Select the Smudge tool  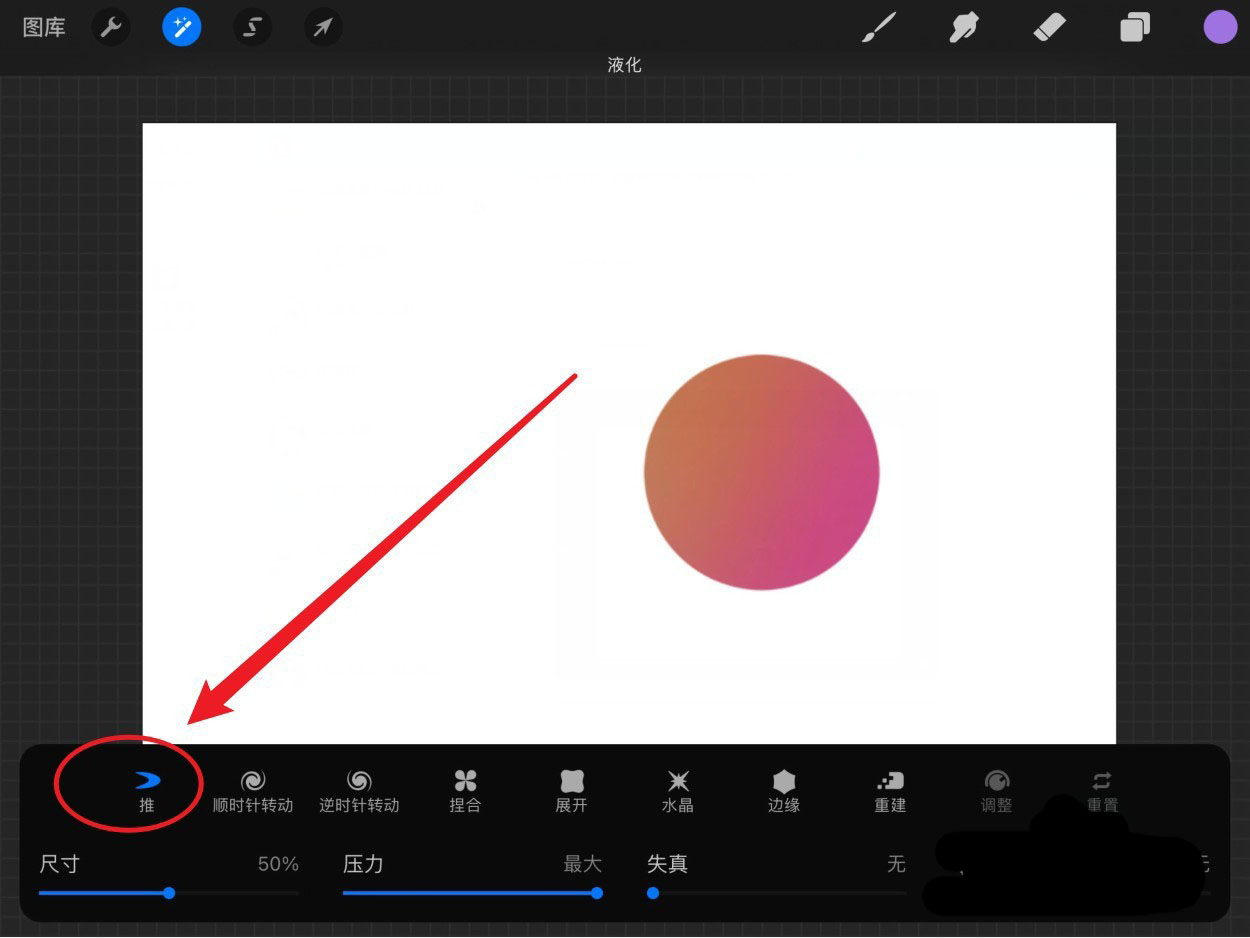tap(964, 27)
